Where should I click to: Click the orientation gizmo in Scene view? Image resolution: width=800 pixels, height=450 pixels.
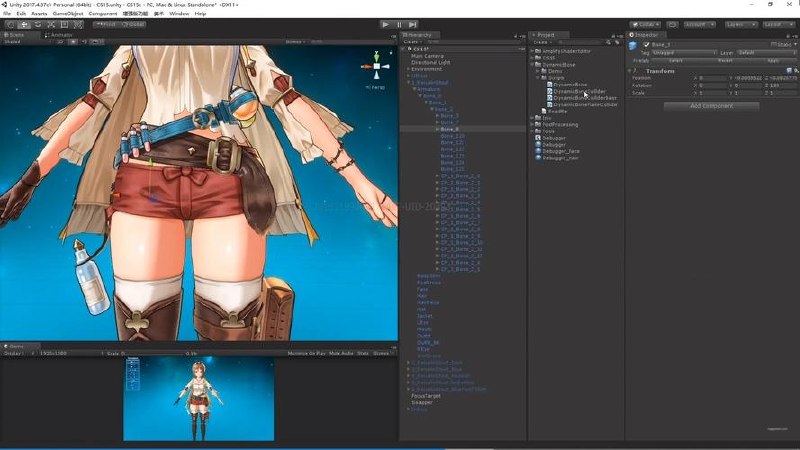(x=376, y=66)
